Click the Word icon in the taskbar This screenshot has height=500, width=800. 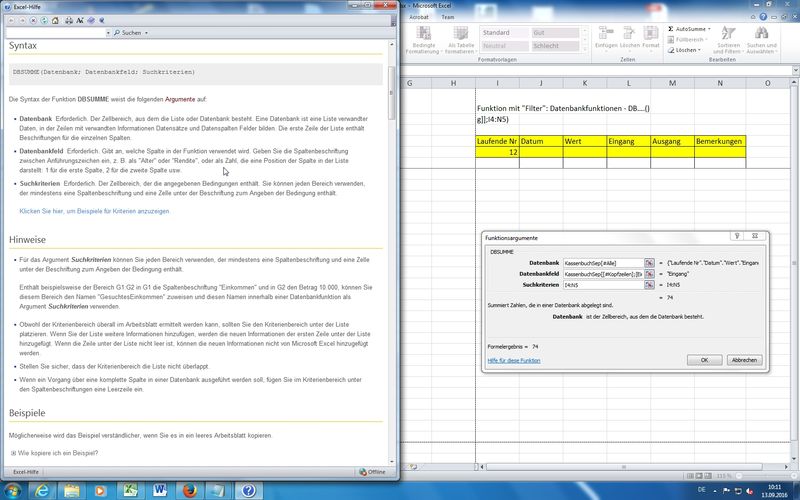(x=159, y=490)
